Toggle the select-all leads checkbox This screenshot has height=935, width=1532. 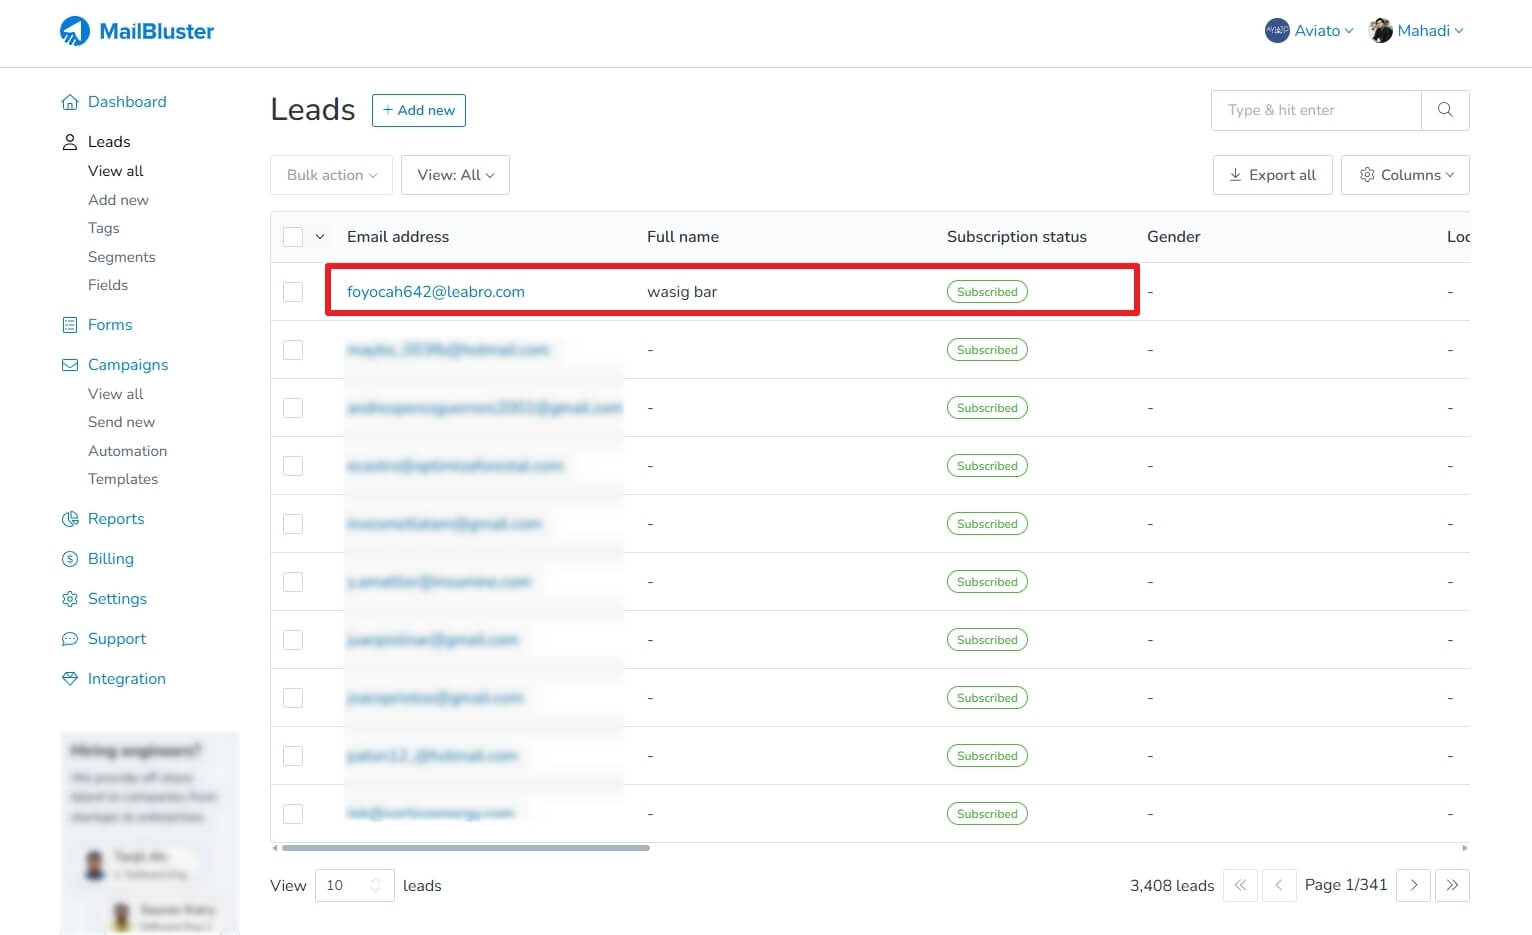click(x=293, y=237)
